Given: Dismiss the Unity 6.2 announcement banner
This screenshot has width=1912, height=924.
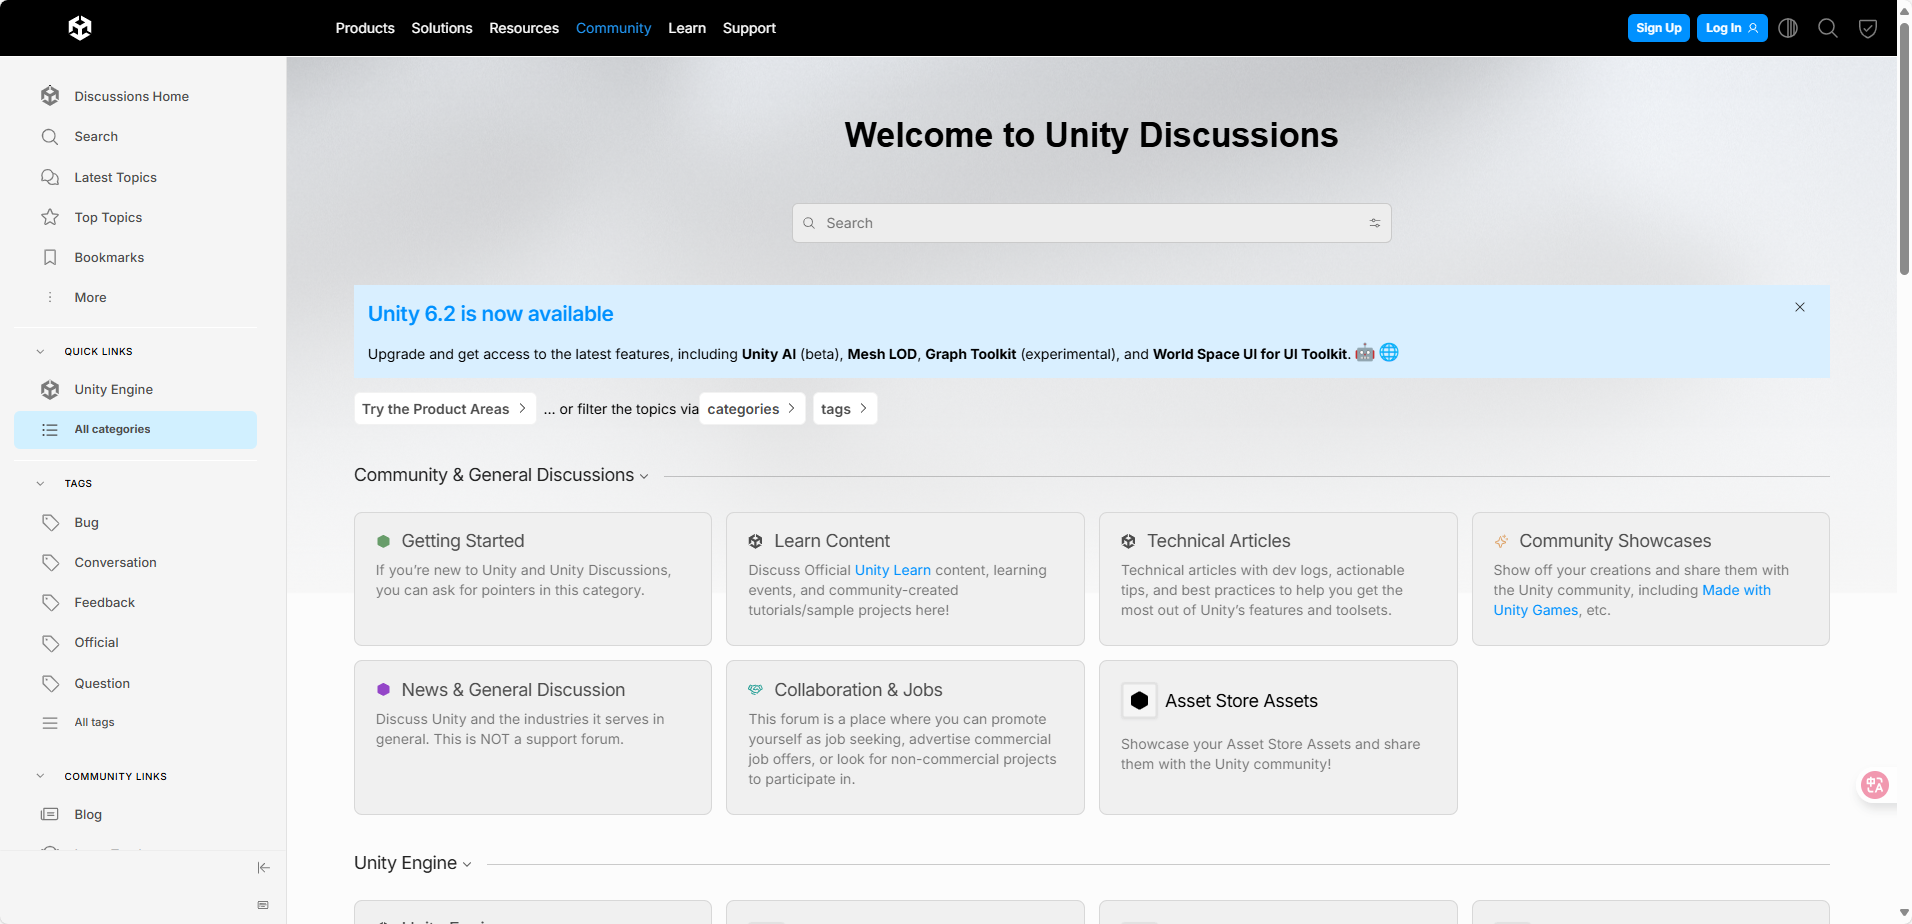Looking at the screenshot, I should click(1800, 307).
